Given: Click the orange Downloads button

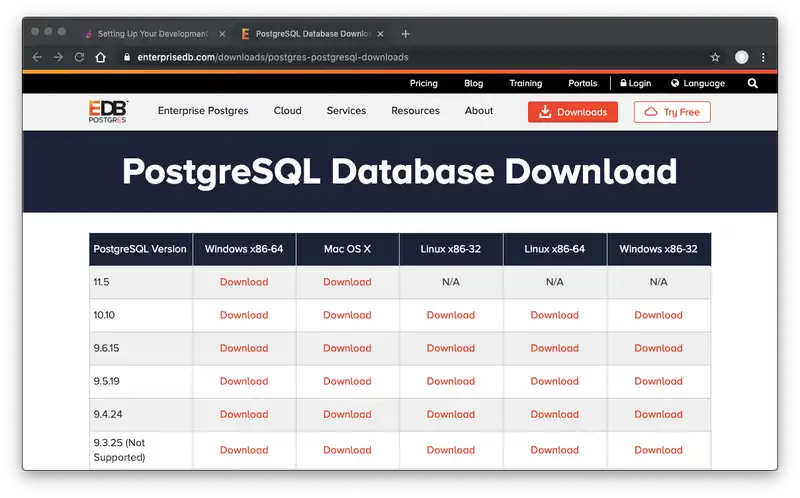Looking at the screenshot, I should [x=573, y=112].
